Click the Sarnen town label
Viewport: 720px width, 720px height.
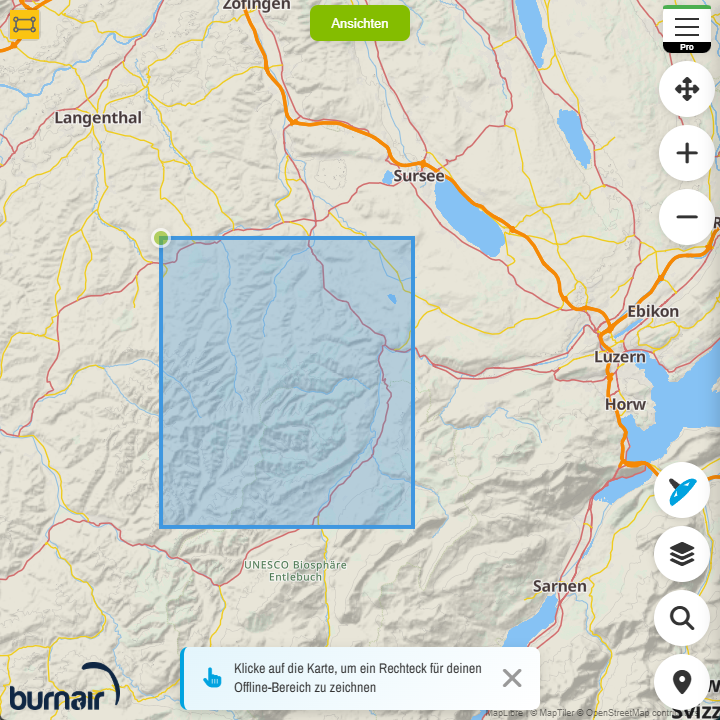point(559,586)
